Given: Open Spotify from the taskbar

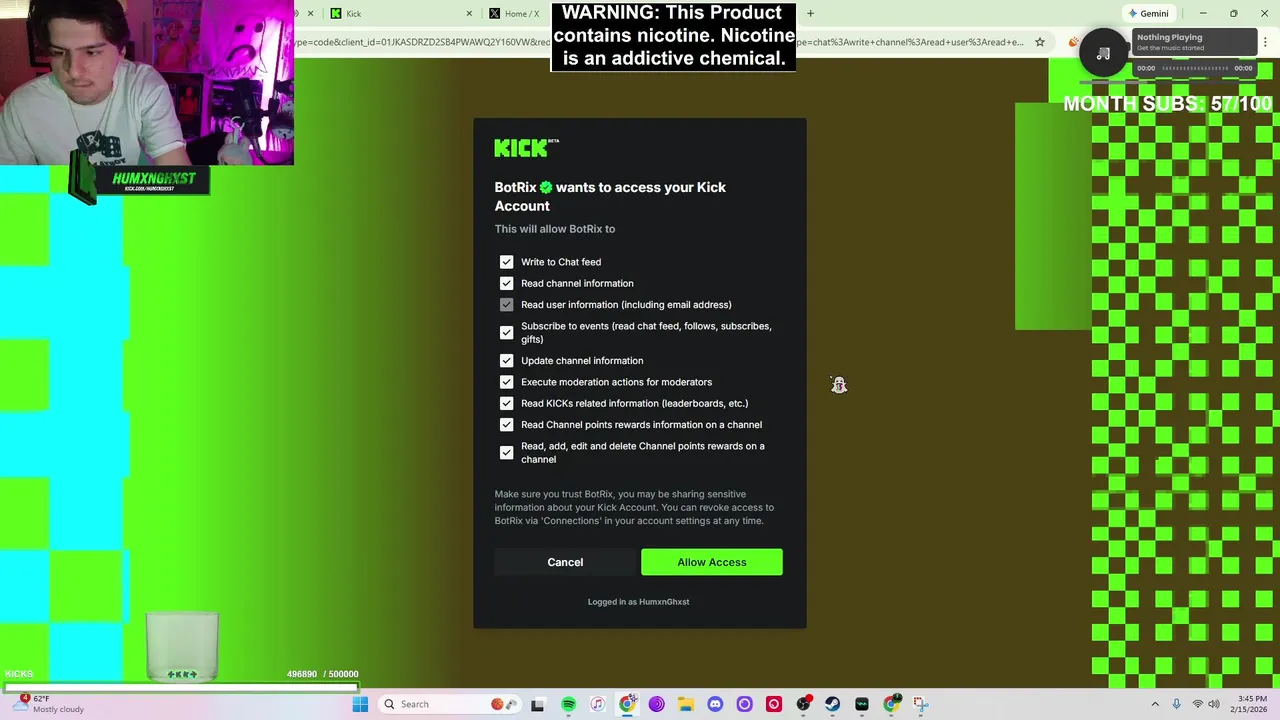Looking at the screenshot, I should [x=568, y=704].
